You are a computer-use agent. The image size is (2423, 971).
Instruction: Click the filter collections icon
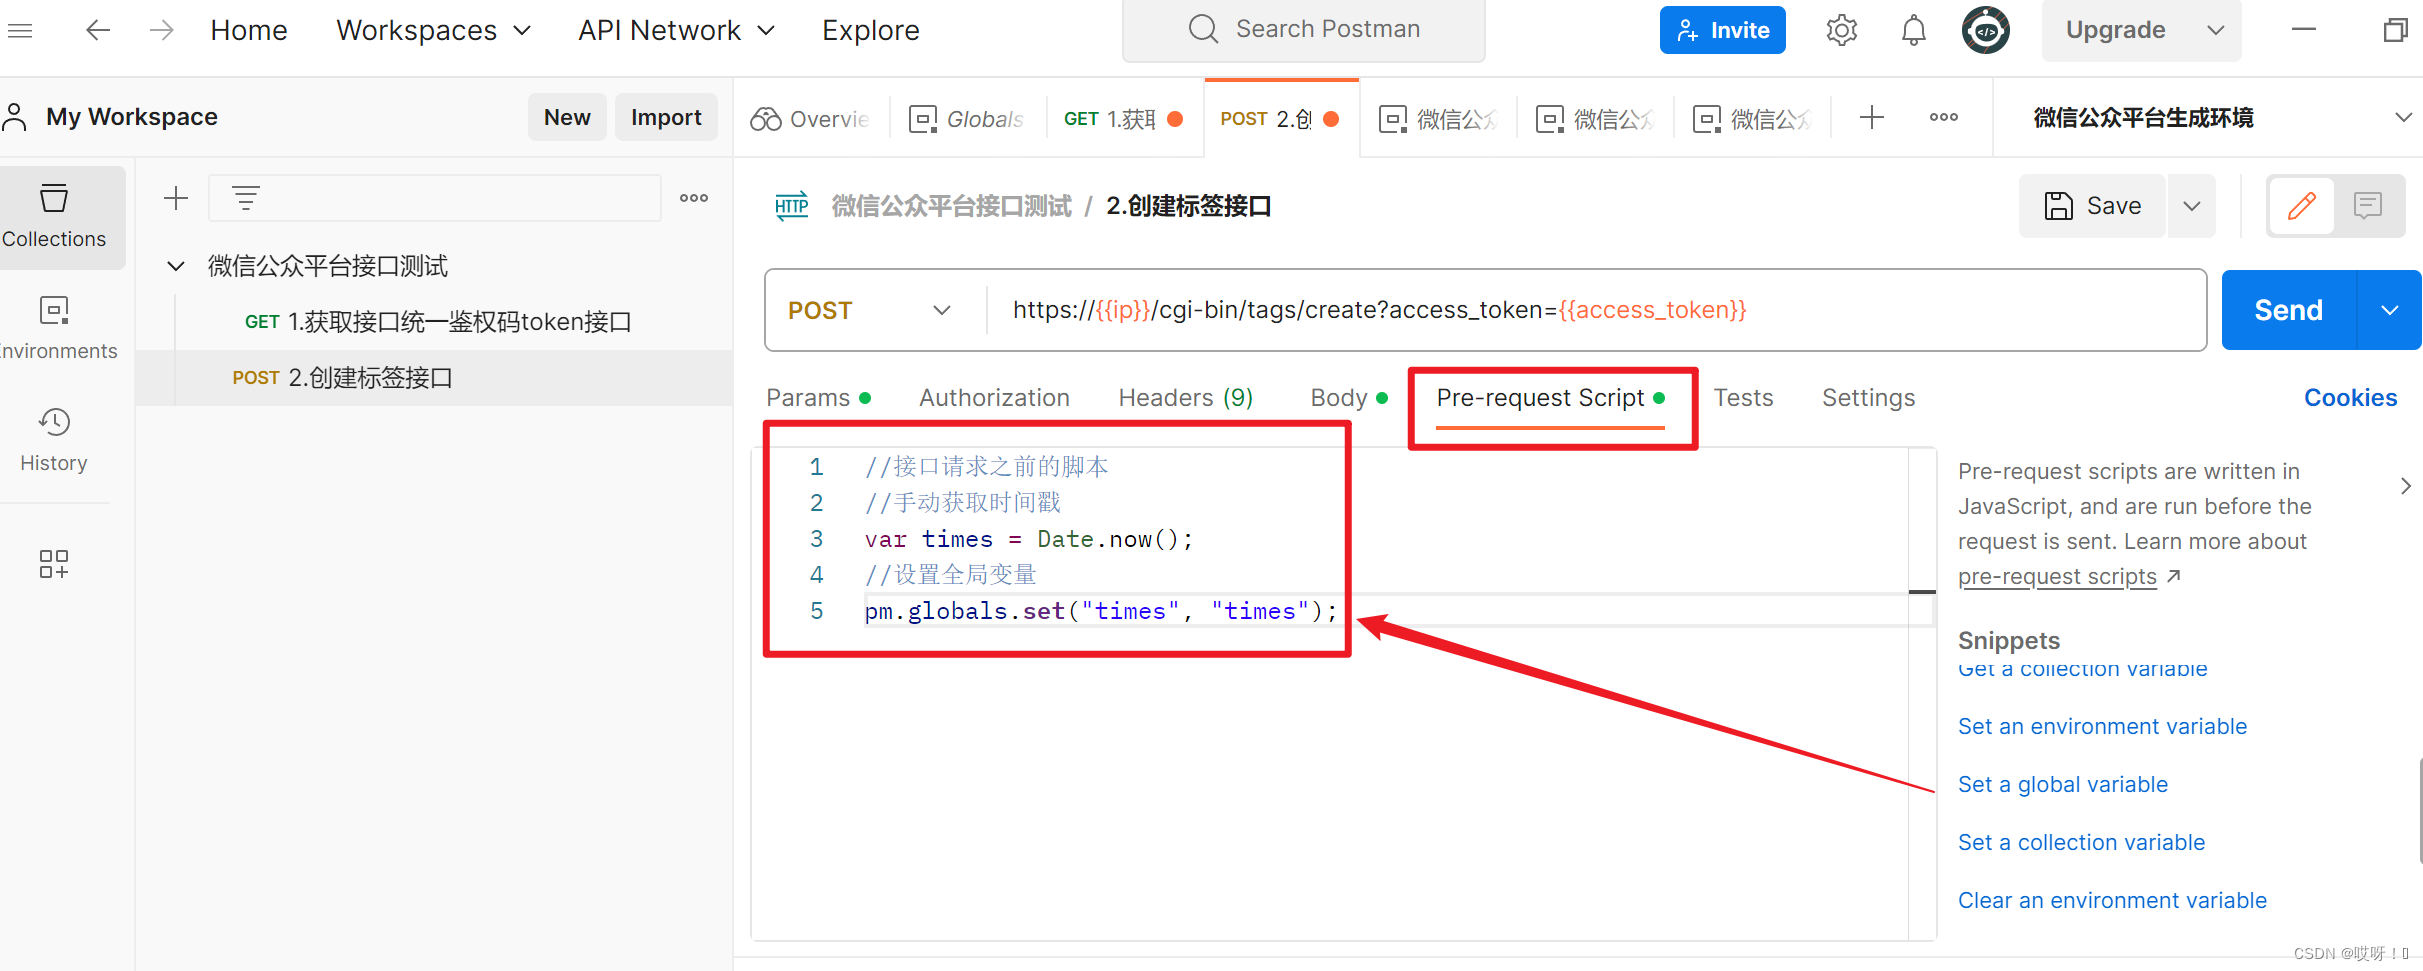click(x=246, y=198)
